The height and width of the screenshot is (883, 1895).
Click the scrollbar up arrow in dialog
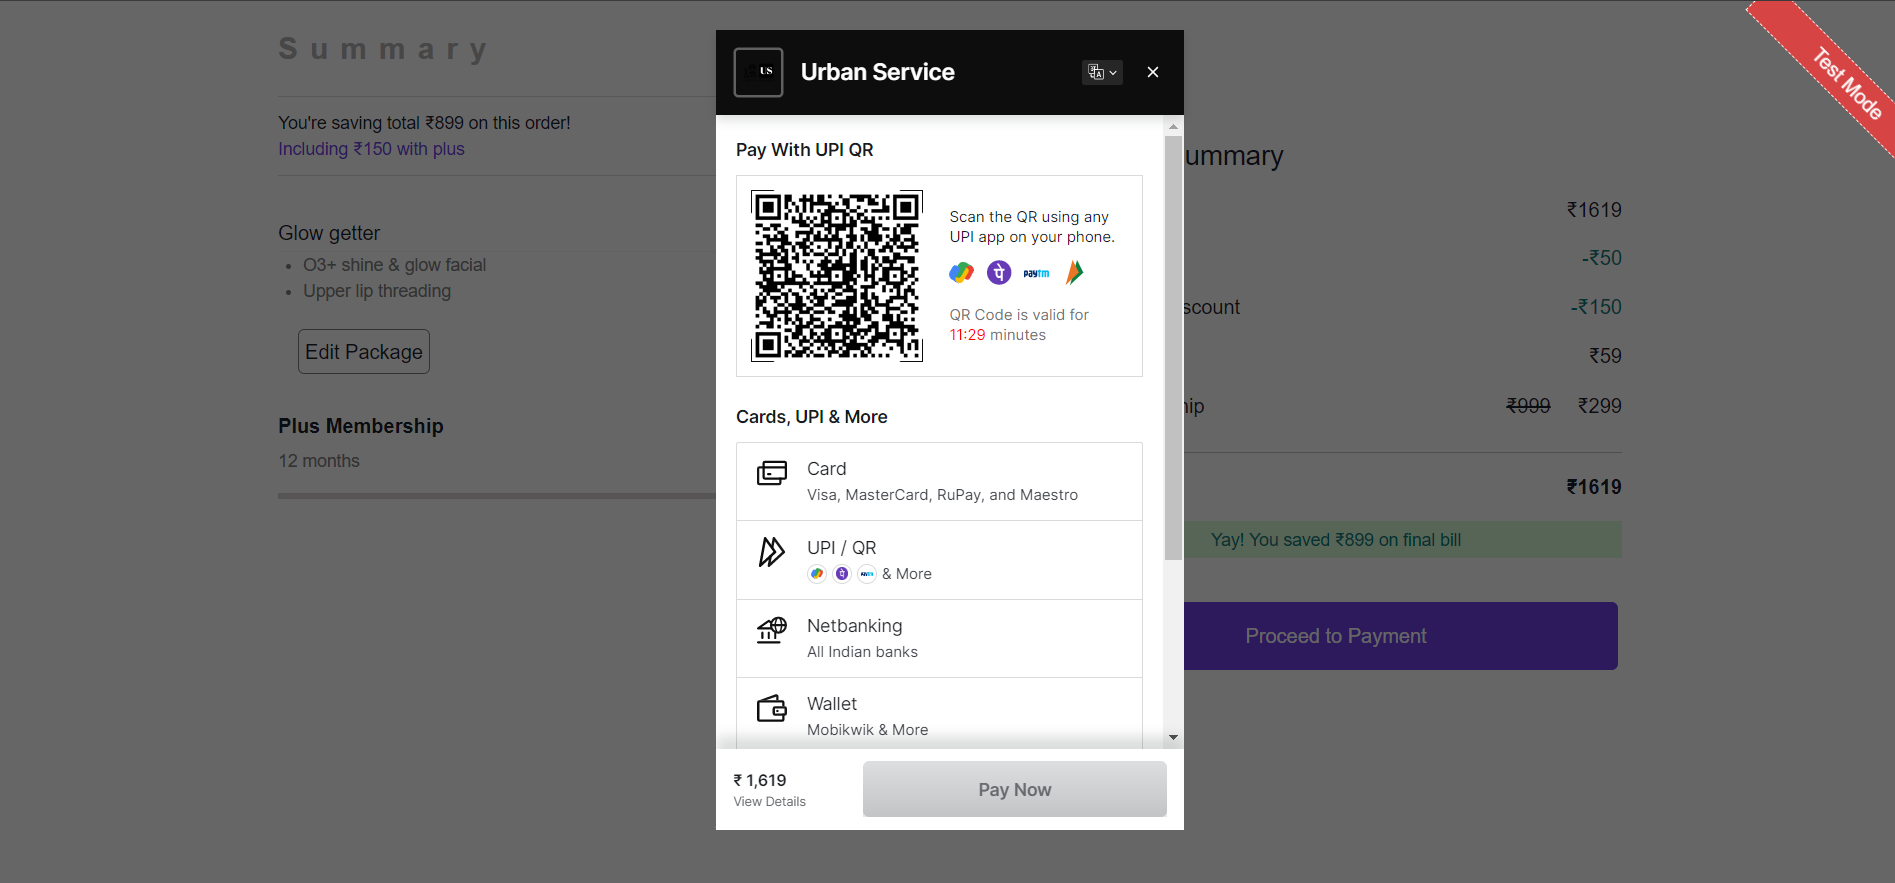pos(1173,127)
